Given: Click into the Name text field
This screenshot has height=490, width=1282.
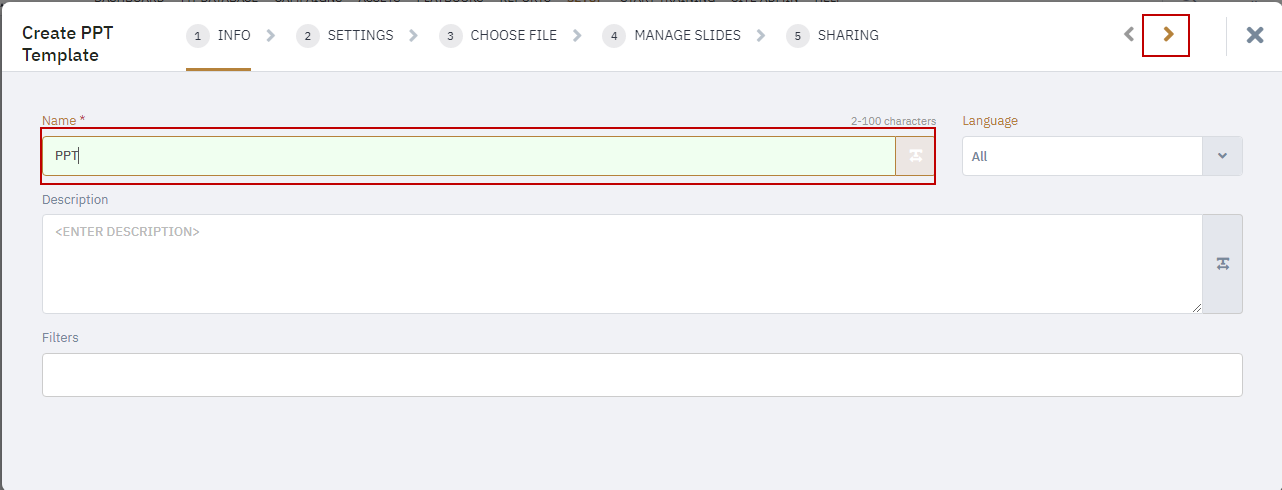Looking at the screenshot, I should (468, 156).
